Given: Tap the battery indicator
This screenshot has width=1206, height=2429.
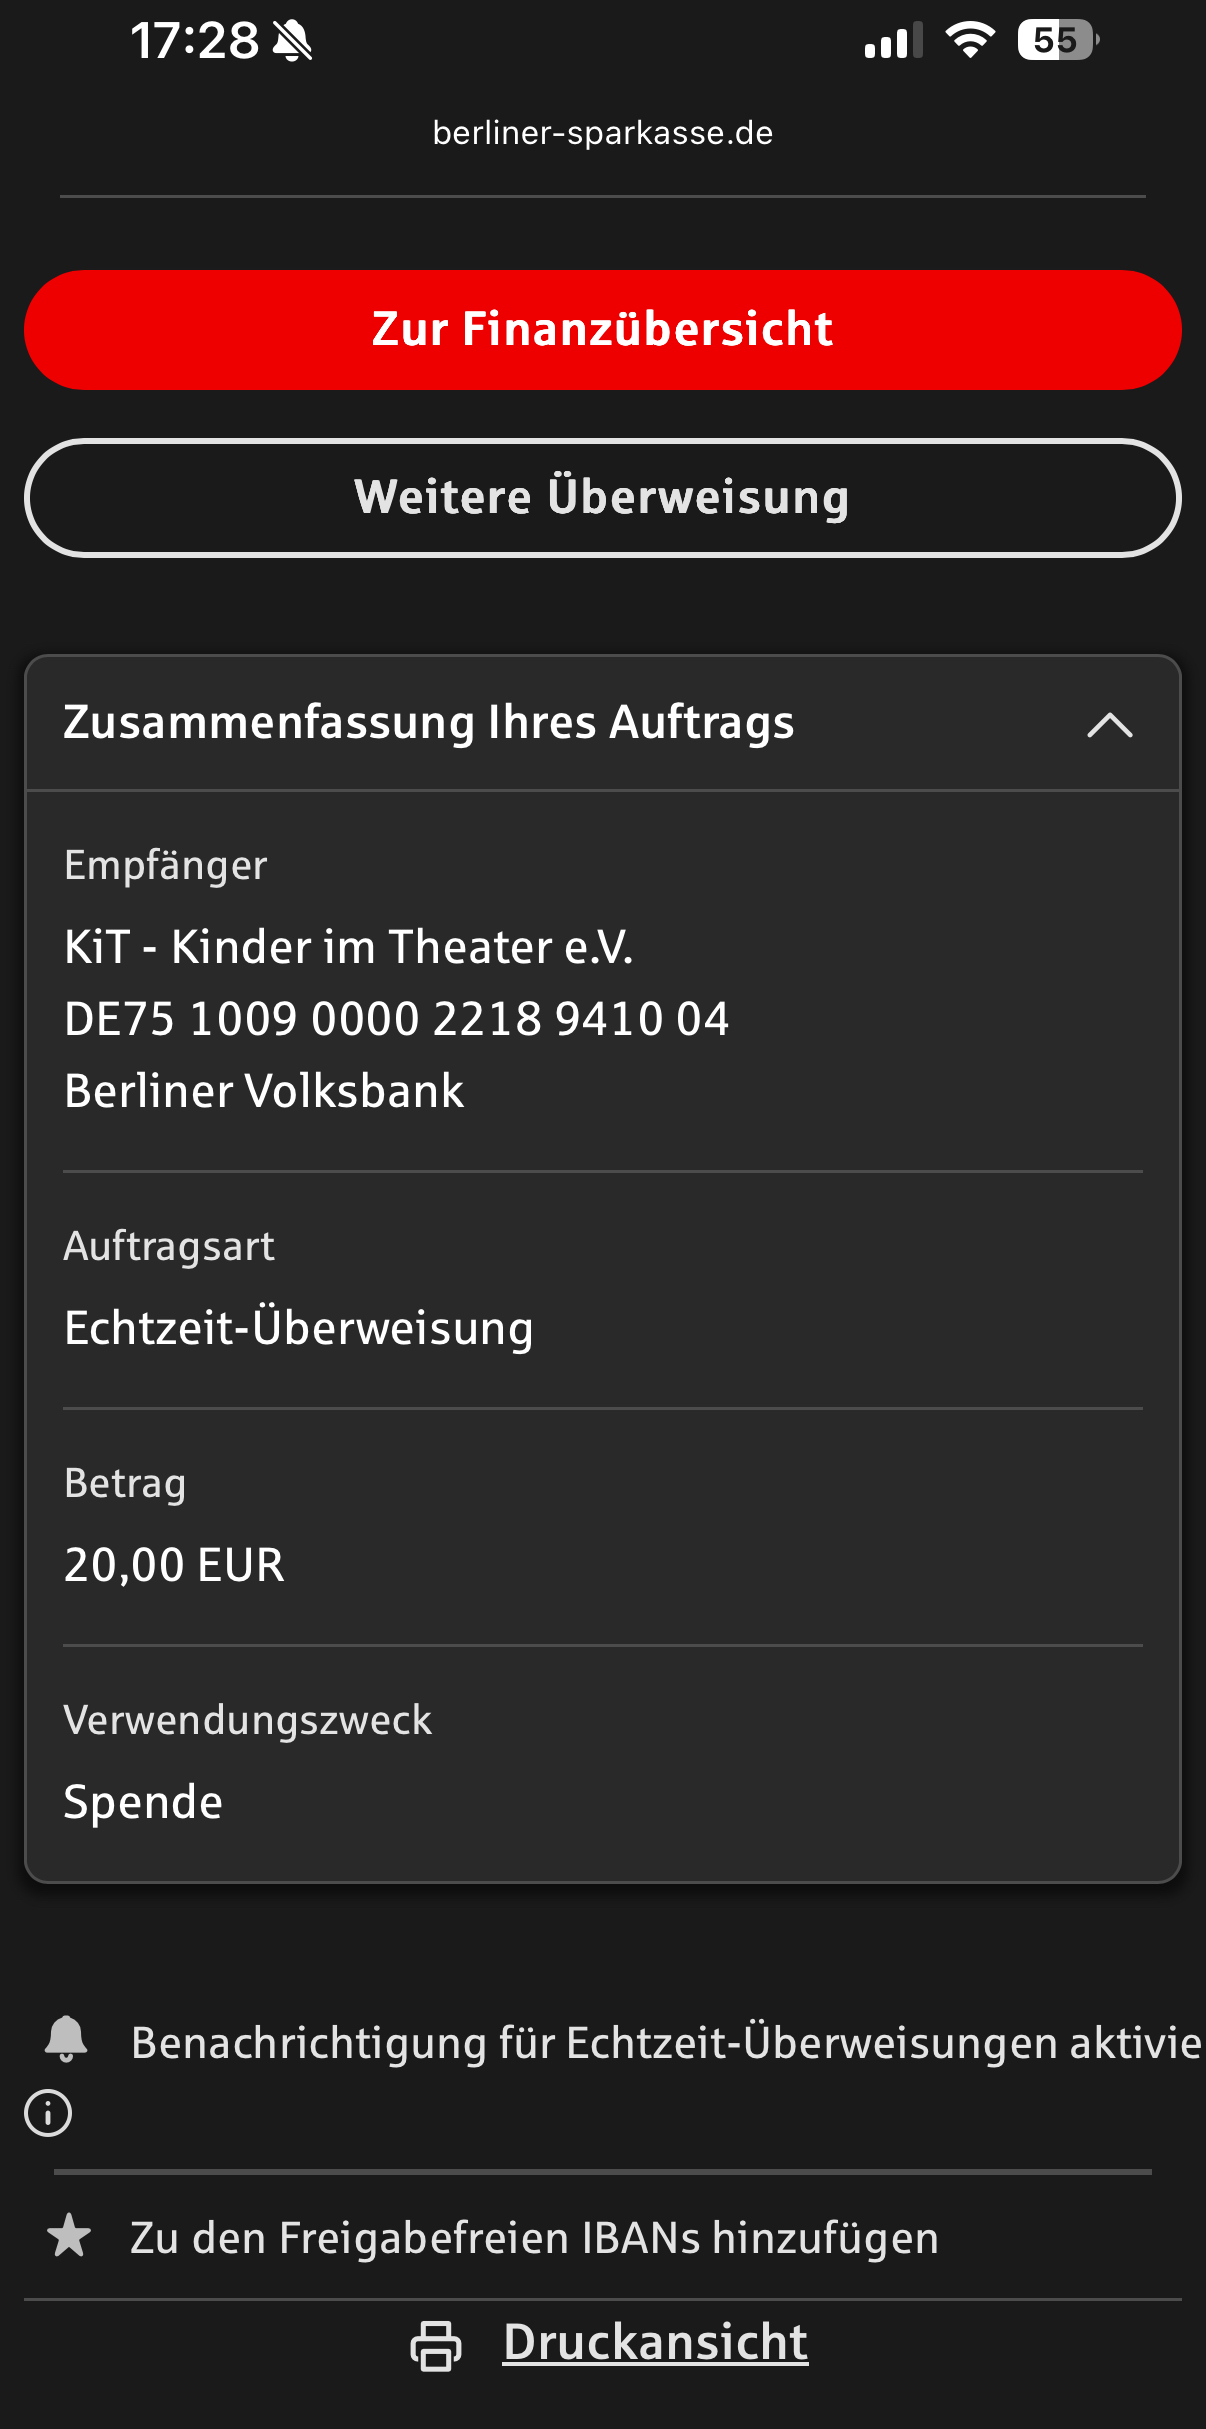Looking at the screenshot, I should 1057,41.
